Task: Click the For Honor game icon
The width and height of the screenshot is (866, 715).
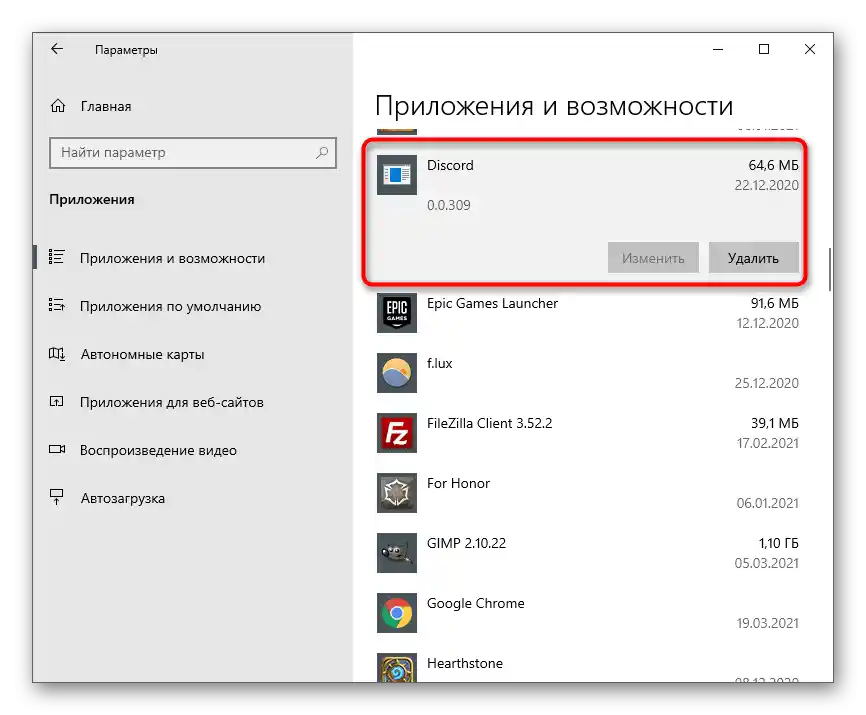Action: coord(397,493)
